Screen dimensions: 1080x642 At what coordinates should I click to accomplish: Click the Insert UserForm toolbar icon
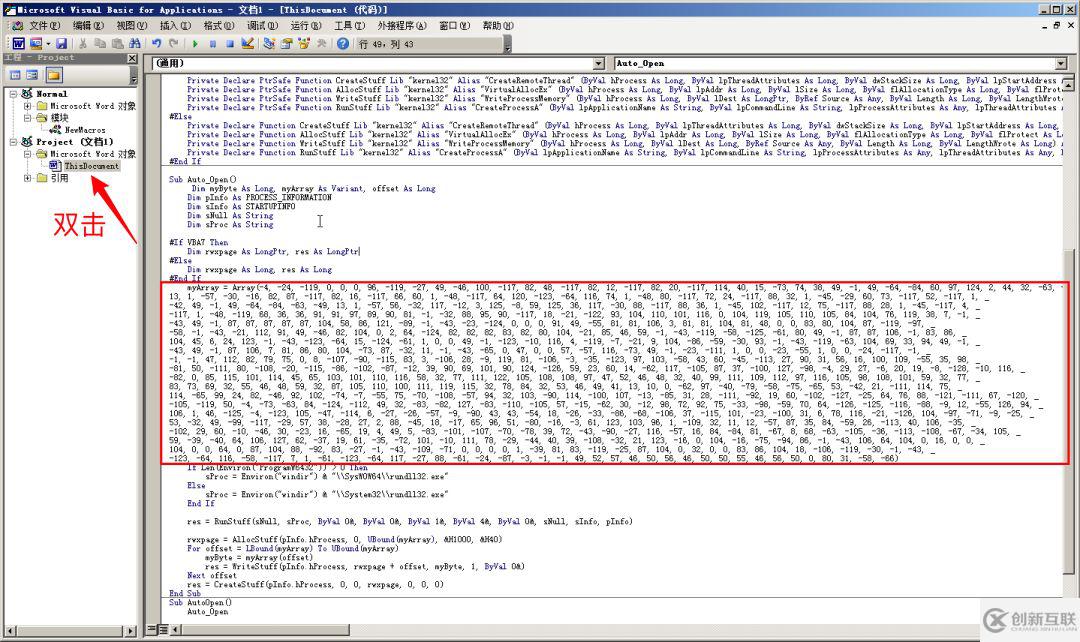point(35,43)
